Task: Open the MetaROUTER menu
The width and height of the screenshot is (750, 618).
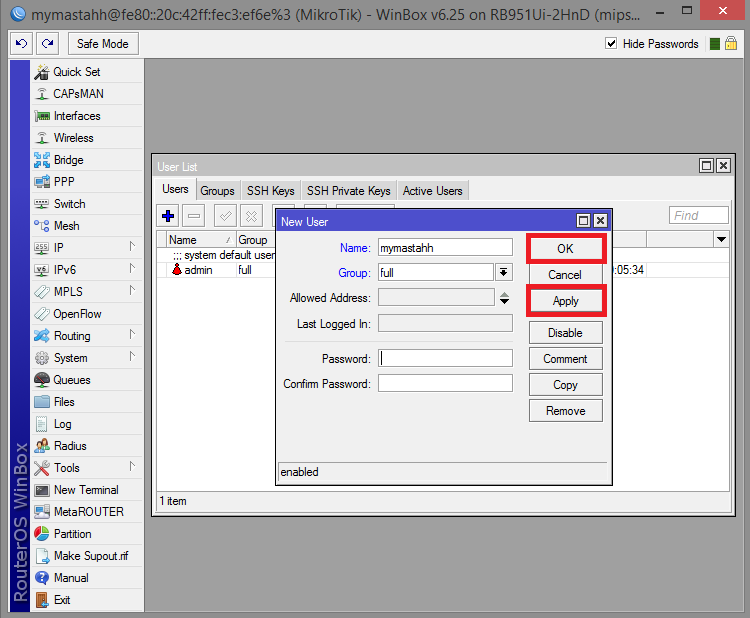Action: coord(88,512)
